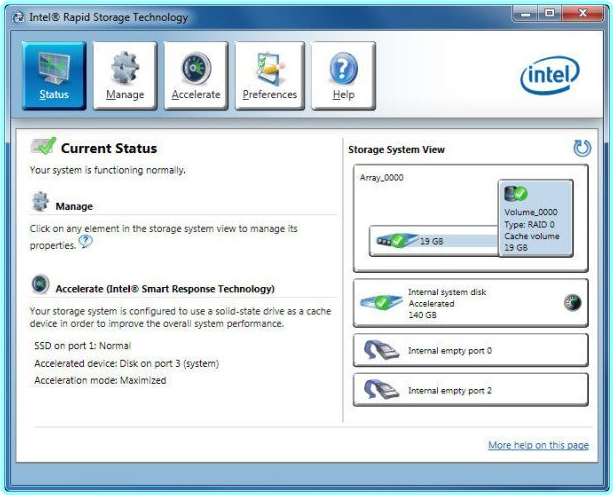Refresh the Storage System View
This screenshot has height=495, width=613.
click(x=582, y=148)
